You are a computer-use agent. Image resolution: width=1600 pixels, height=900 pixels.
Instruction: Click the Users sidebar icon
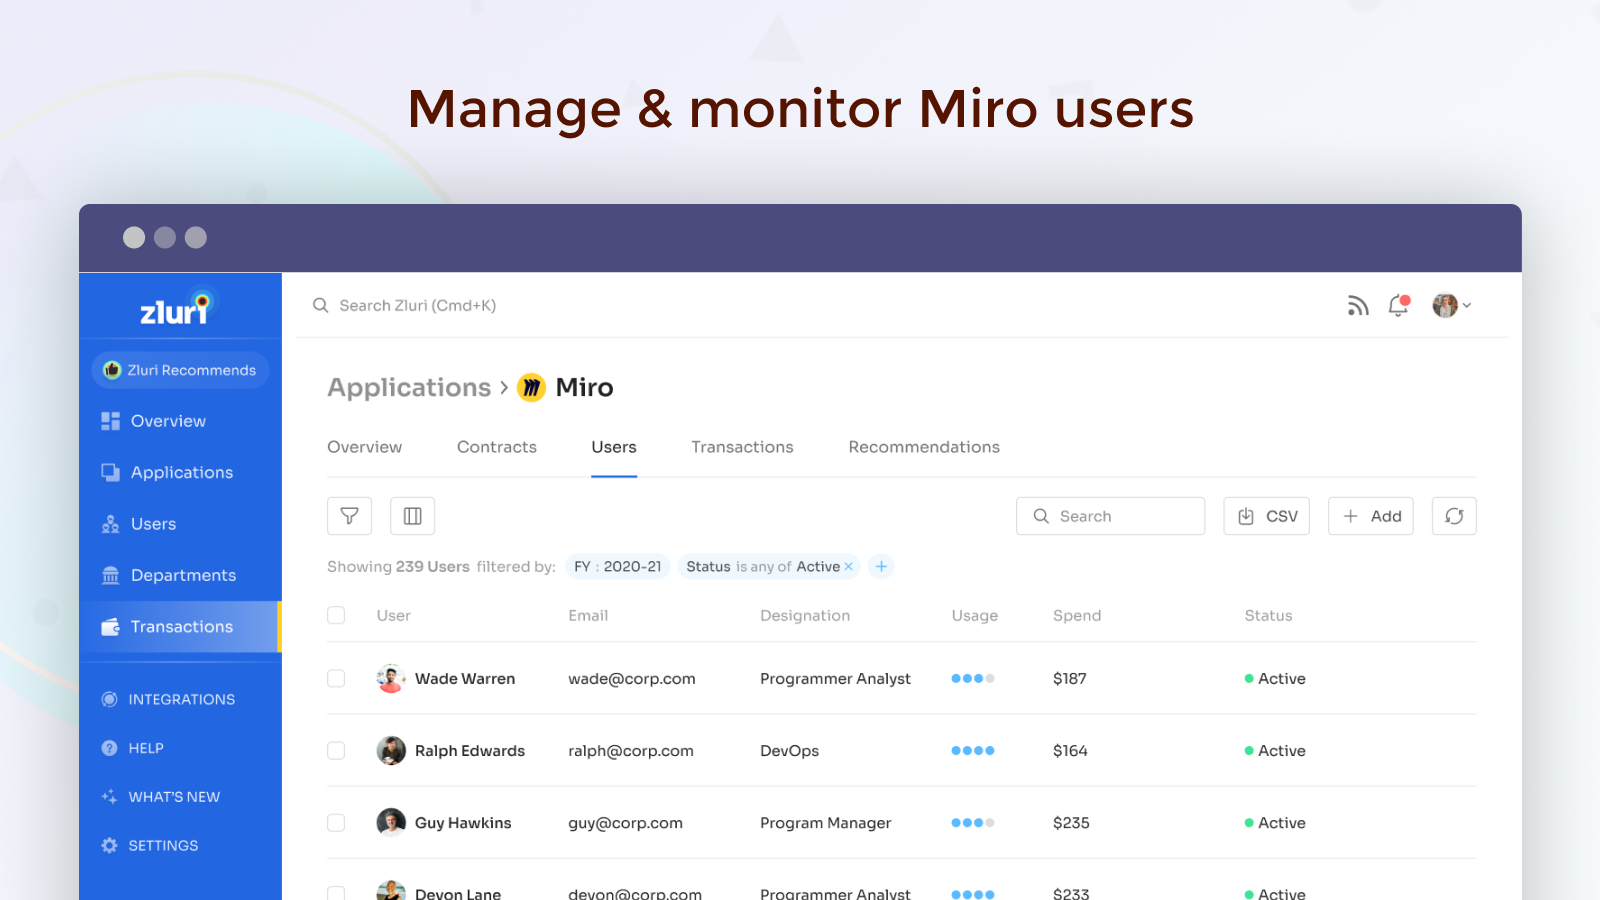110,524
